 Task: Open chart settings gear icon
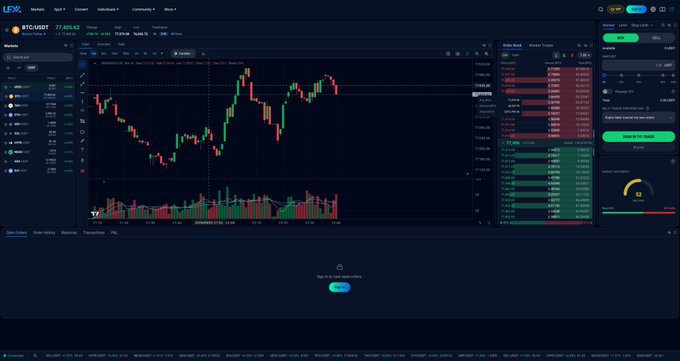[448, 53]
